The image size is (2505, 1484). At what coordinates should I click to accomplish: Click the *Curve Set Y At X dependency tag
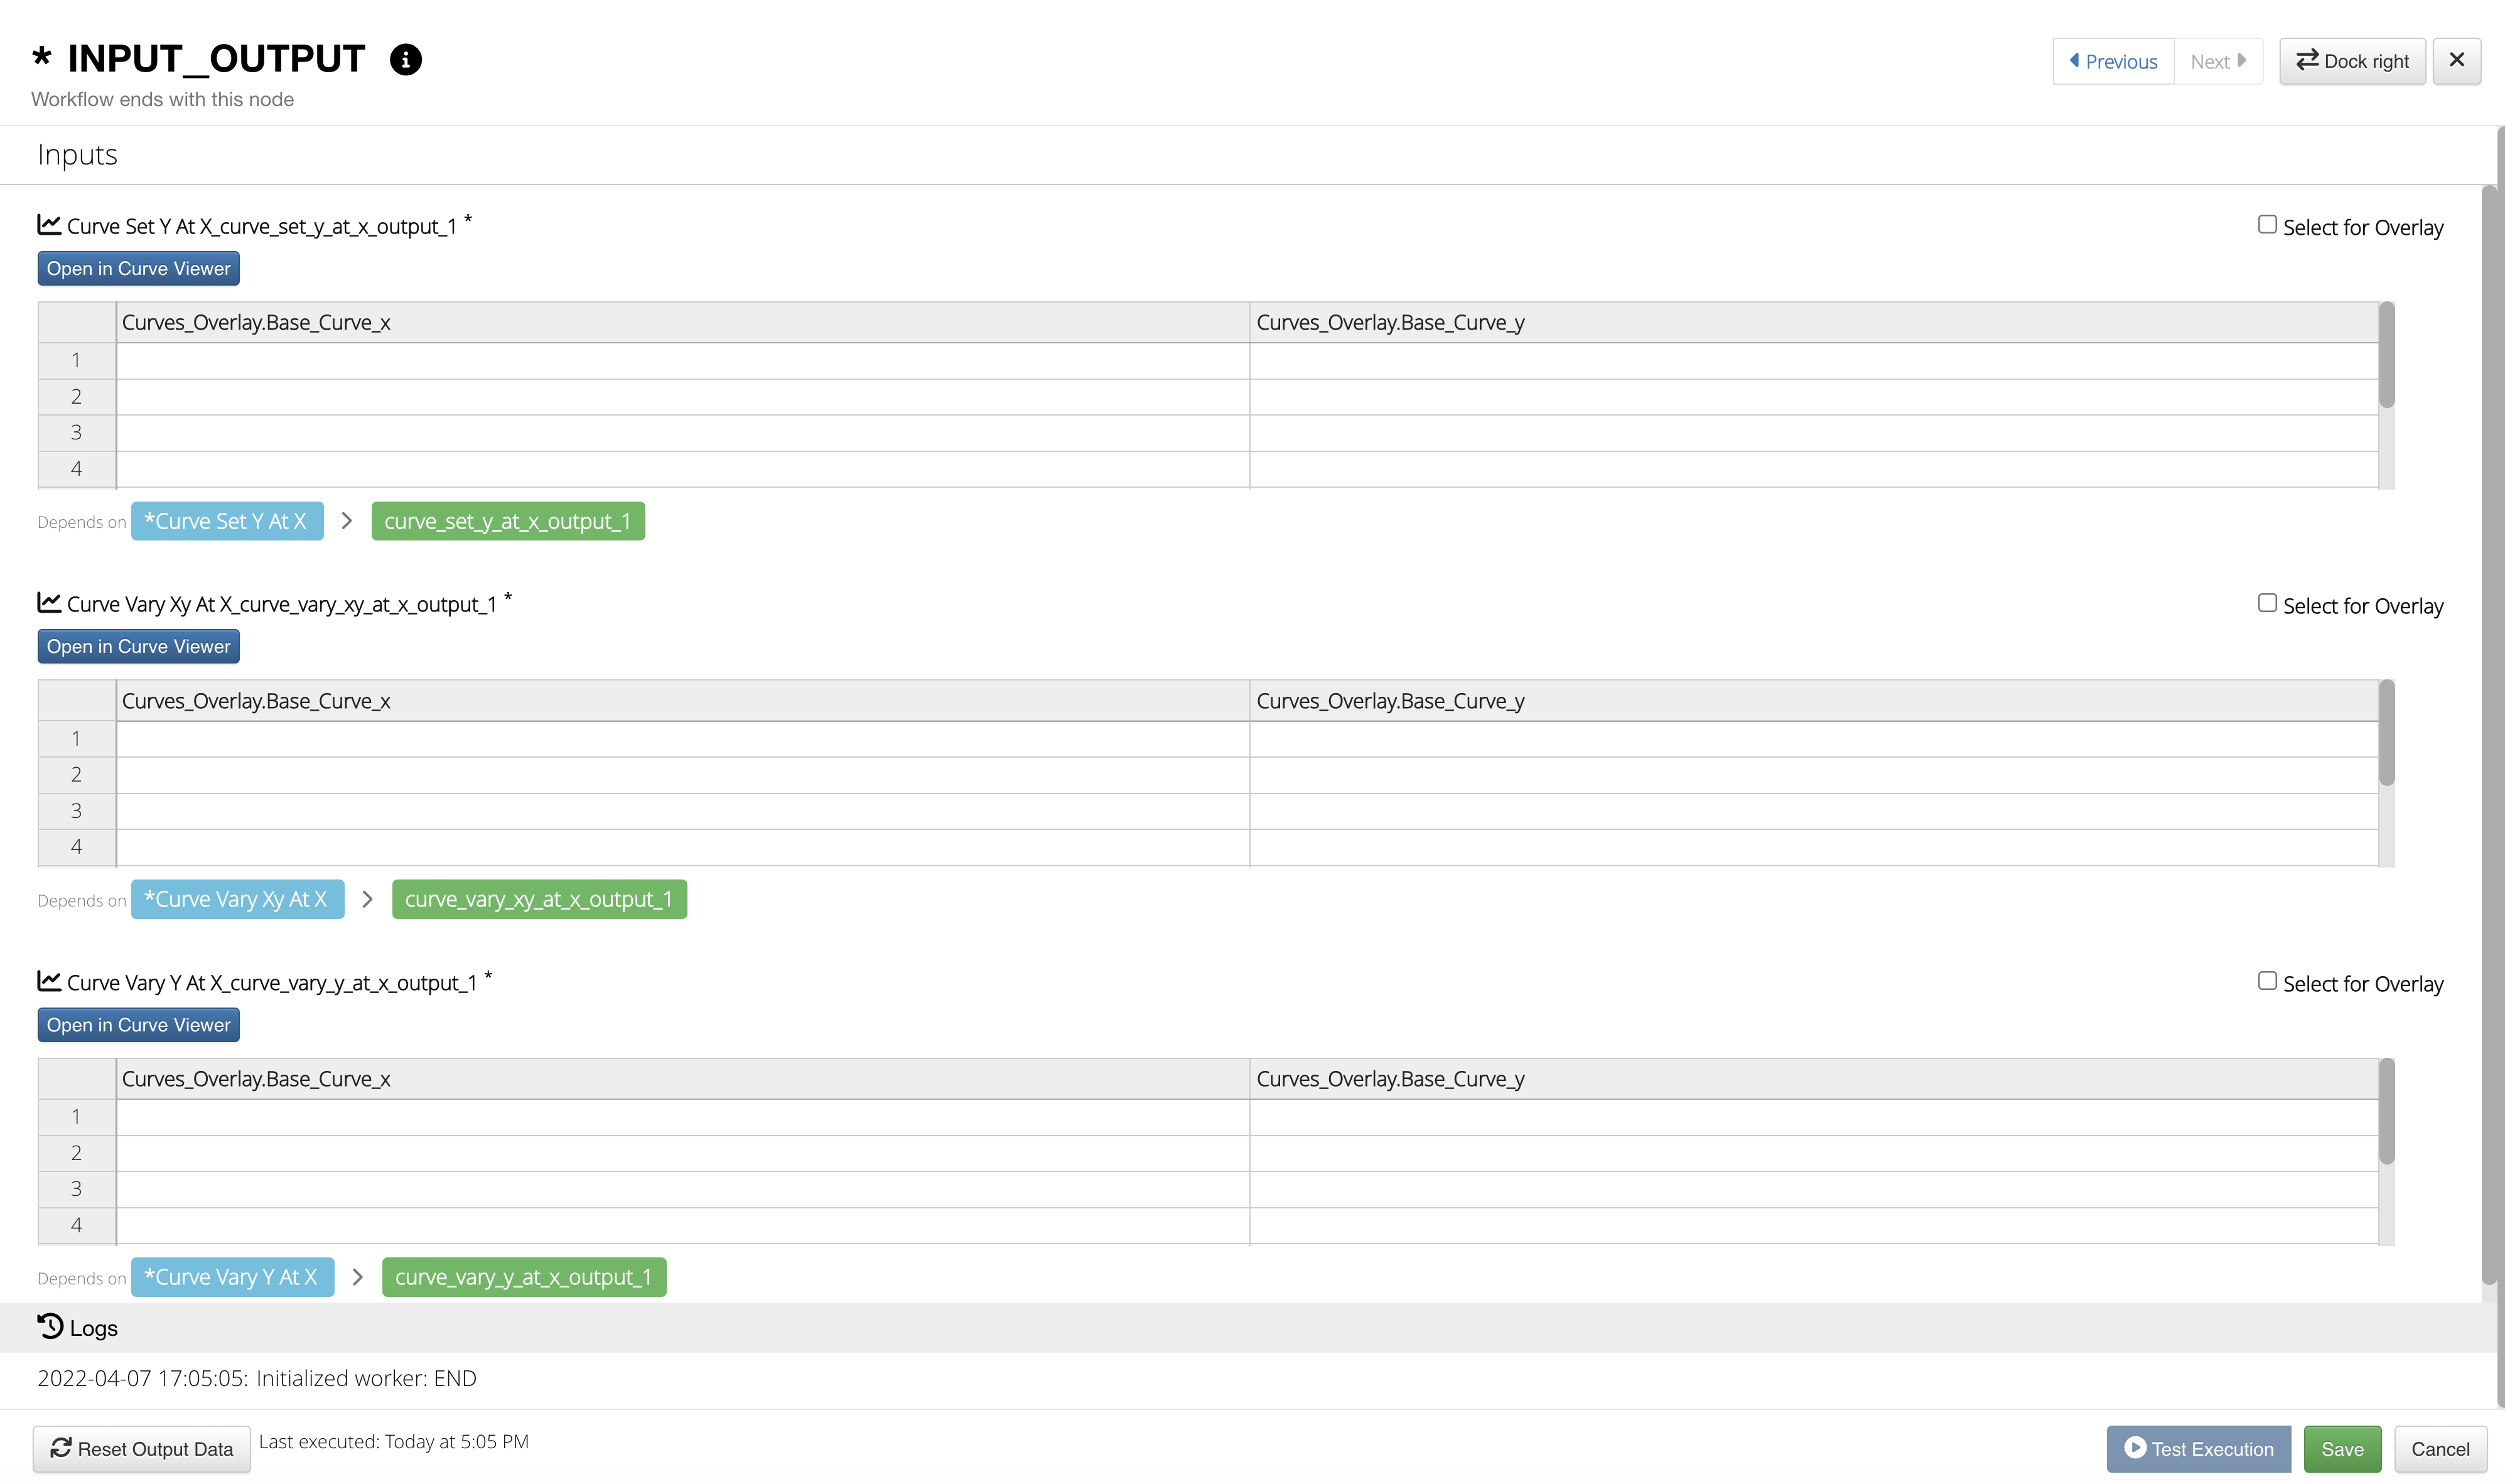point(227,521)
